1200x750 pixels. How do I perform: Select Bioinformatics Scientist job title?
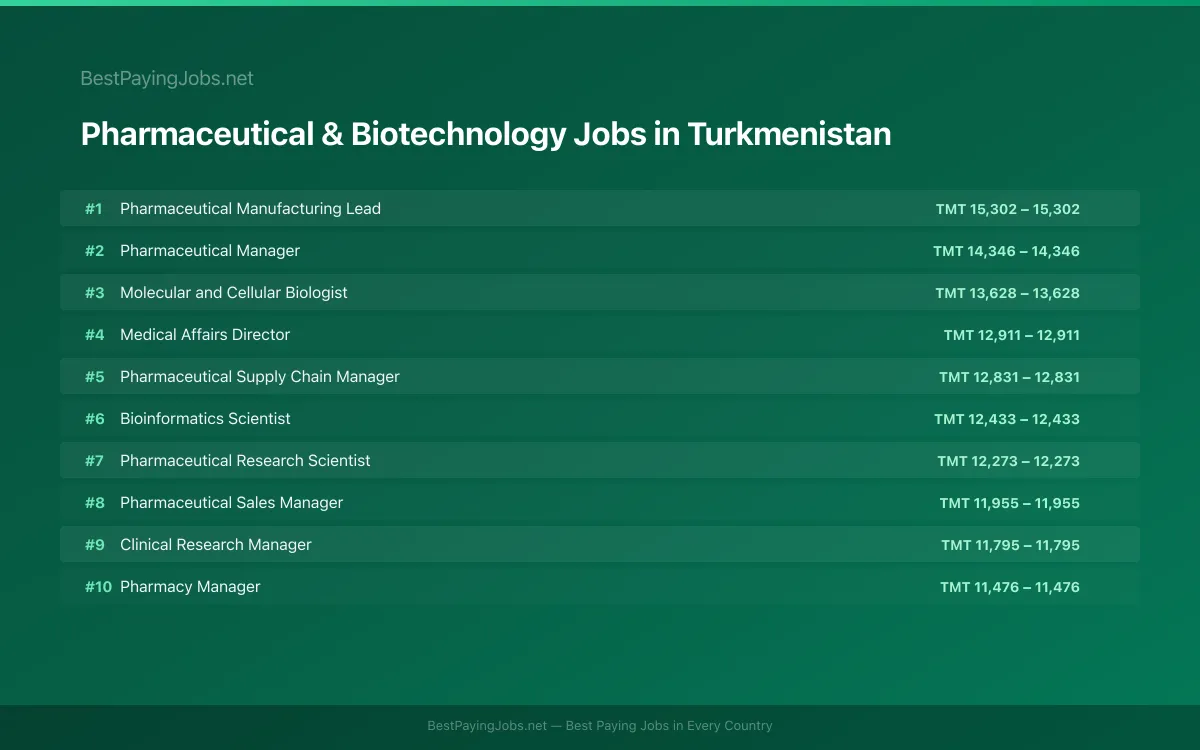pyautogui.click(x=205, y=419)
